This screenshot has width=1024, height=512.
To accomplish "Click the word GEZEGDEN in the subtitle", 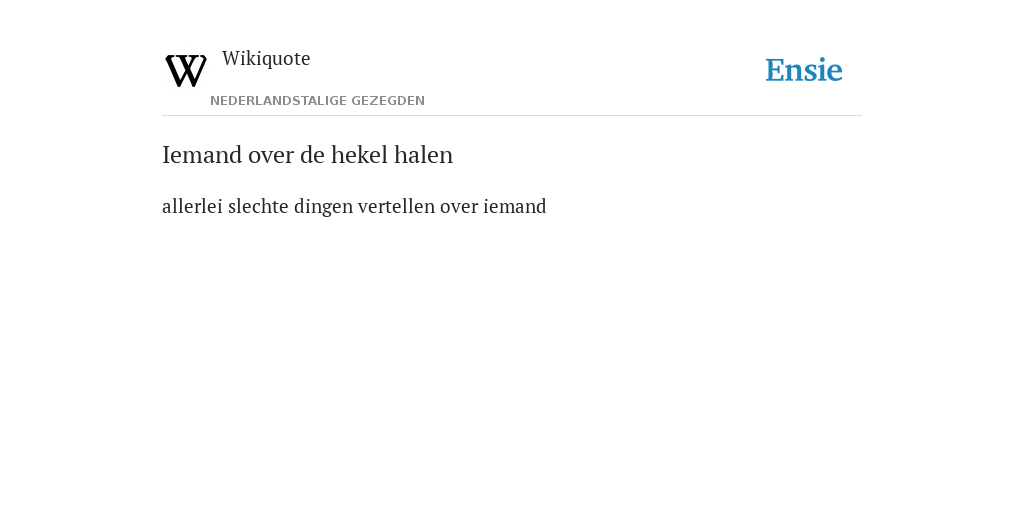I will (388, 101).
